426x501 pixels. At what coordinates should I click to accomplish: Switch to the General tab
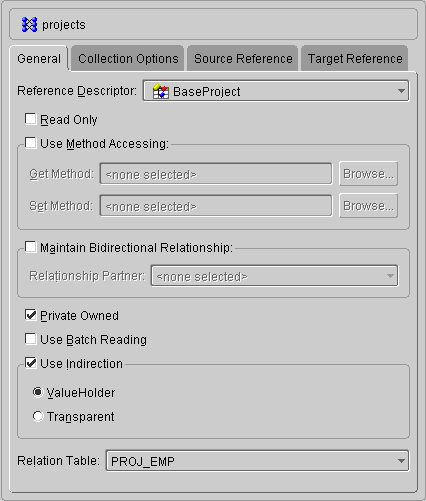[x=39, y=59]
